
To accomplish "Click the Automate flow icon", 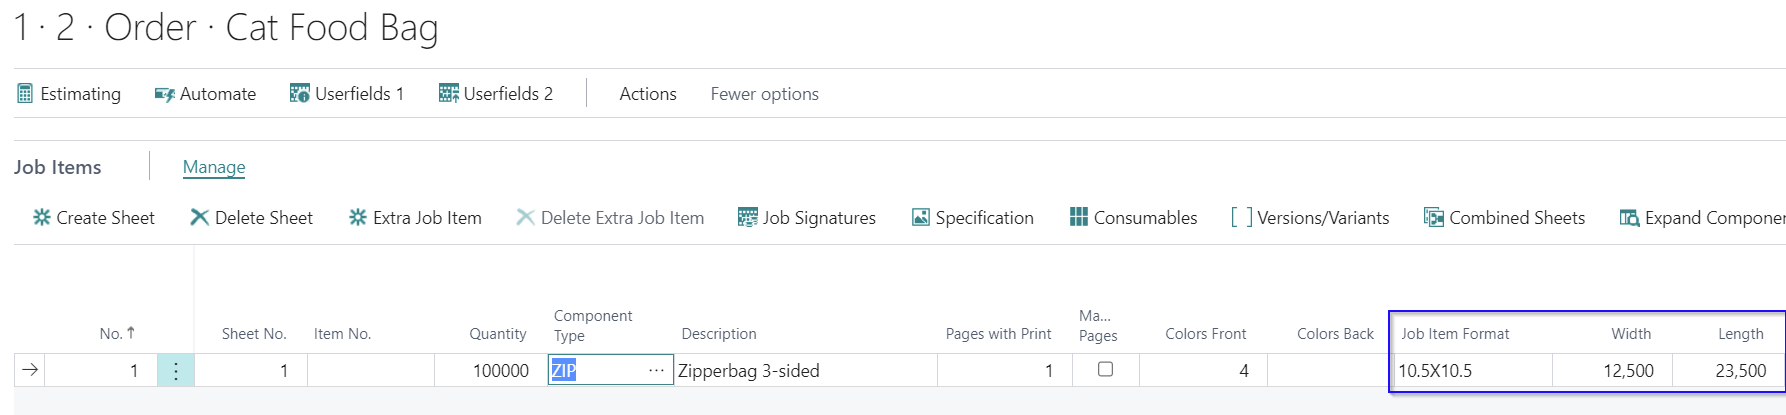I will pyautogui.click(x=164, y=94).
